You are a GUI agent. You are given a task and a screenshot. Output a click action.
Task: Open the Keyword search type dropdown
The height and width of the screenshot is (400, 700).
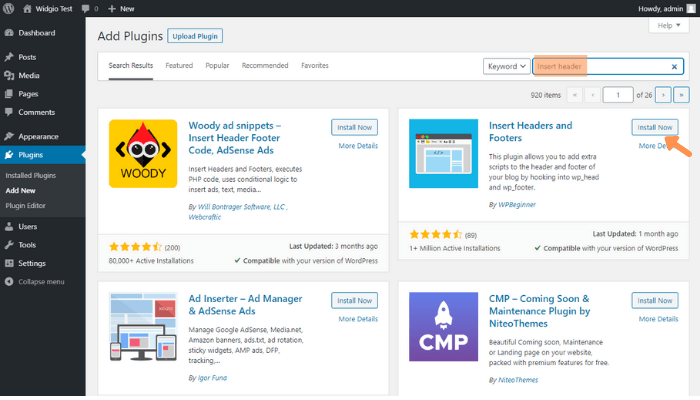(x=507, y=66)
